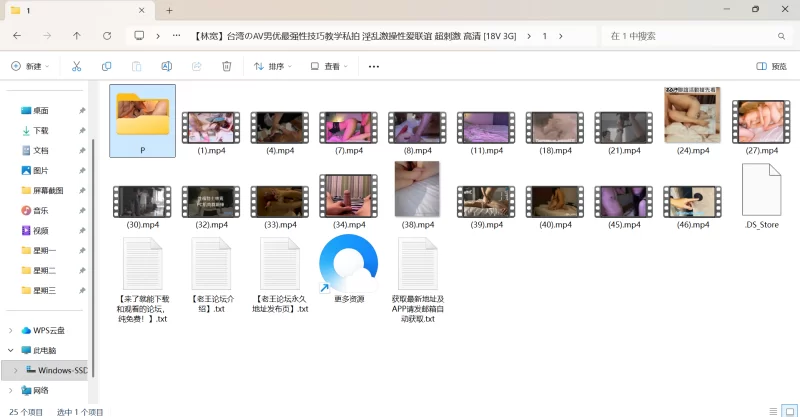Navigate back with the back arrow
Viewport: 800px width, 417px height.
[x=17, y=36]
